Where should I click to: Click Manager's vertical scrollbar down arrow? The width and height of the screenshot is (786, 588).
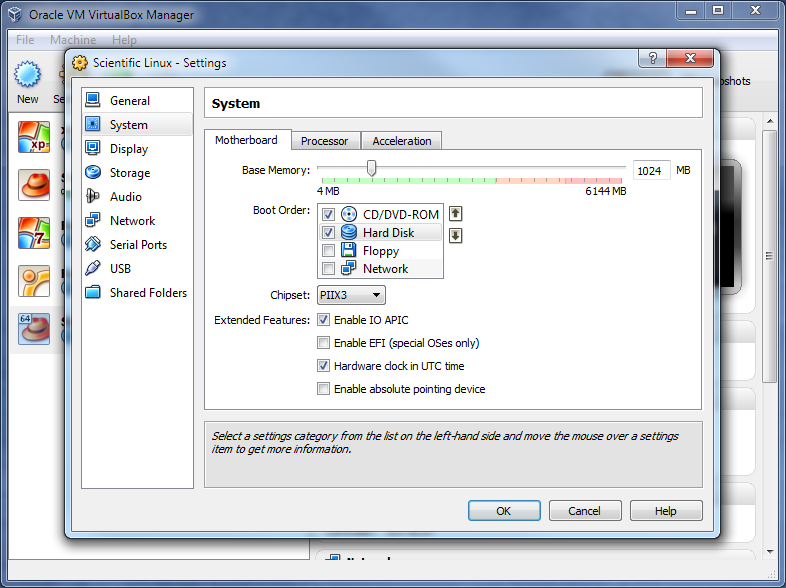click(x=770, y=552)
